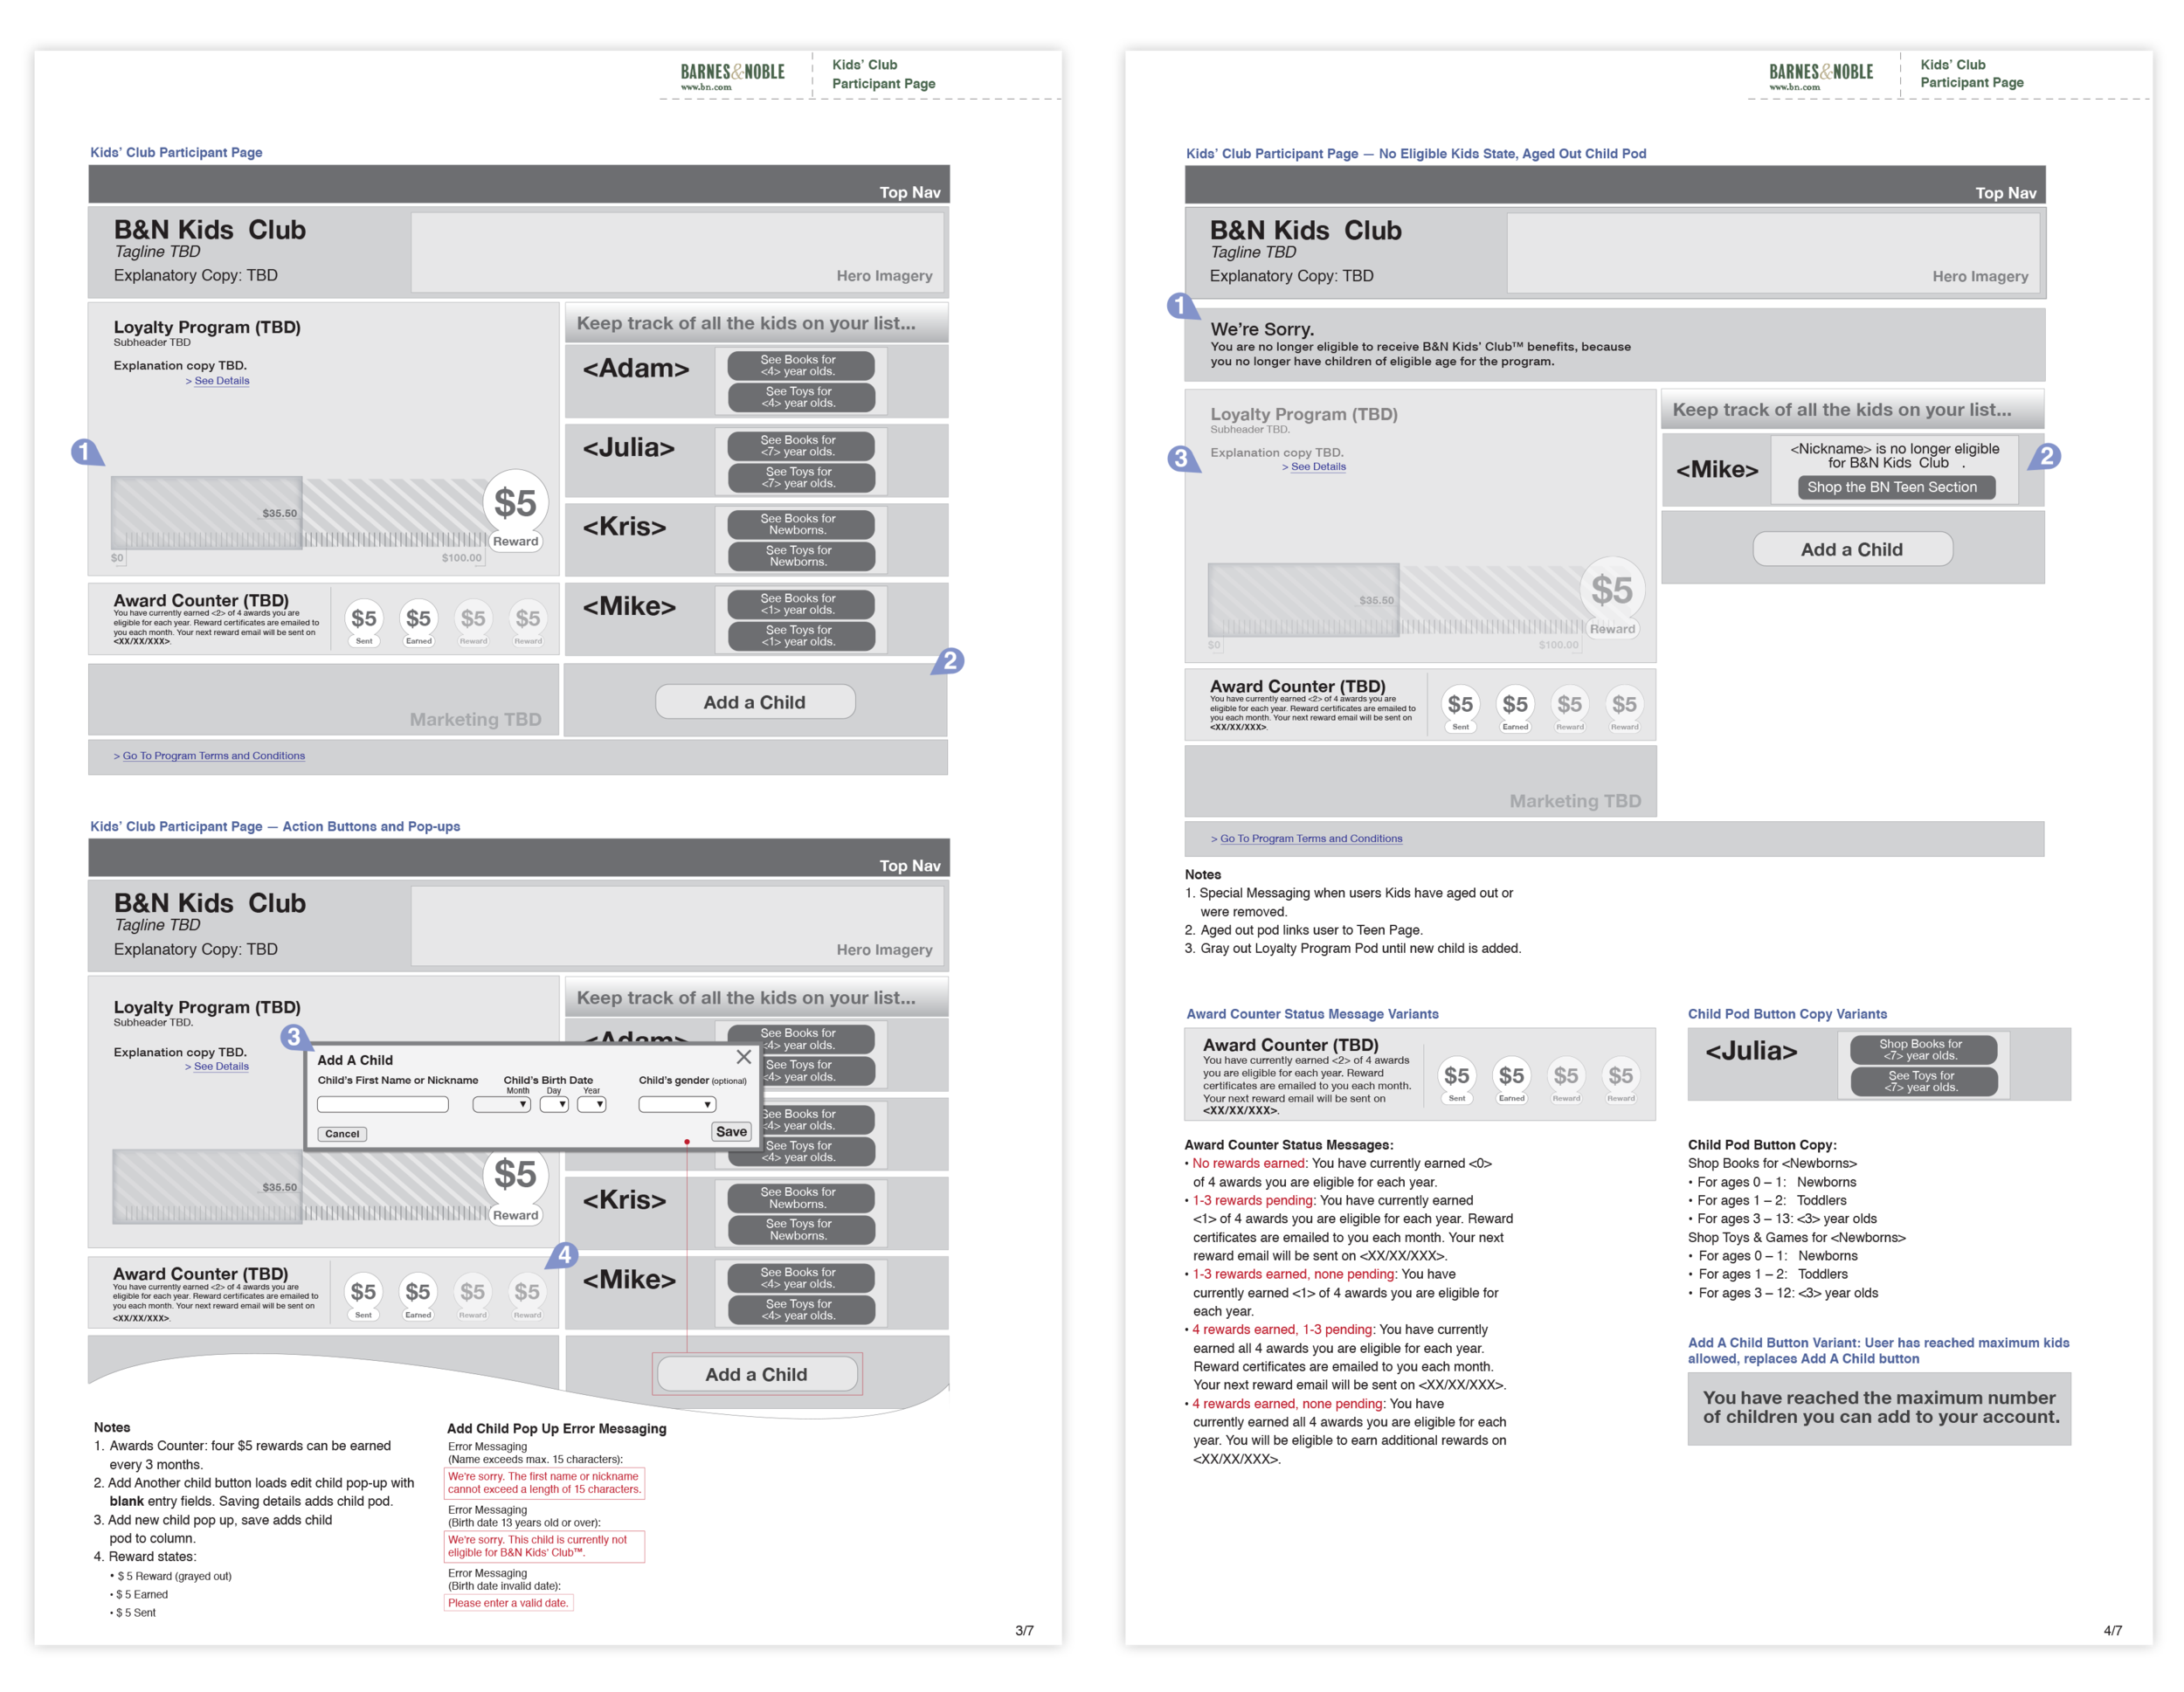The height and width of the screenshot is (1692, 2184).
Task: Click Mike's See Books for <4> year olds
Action: coord(801,1278)
